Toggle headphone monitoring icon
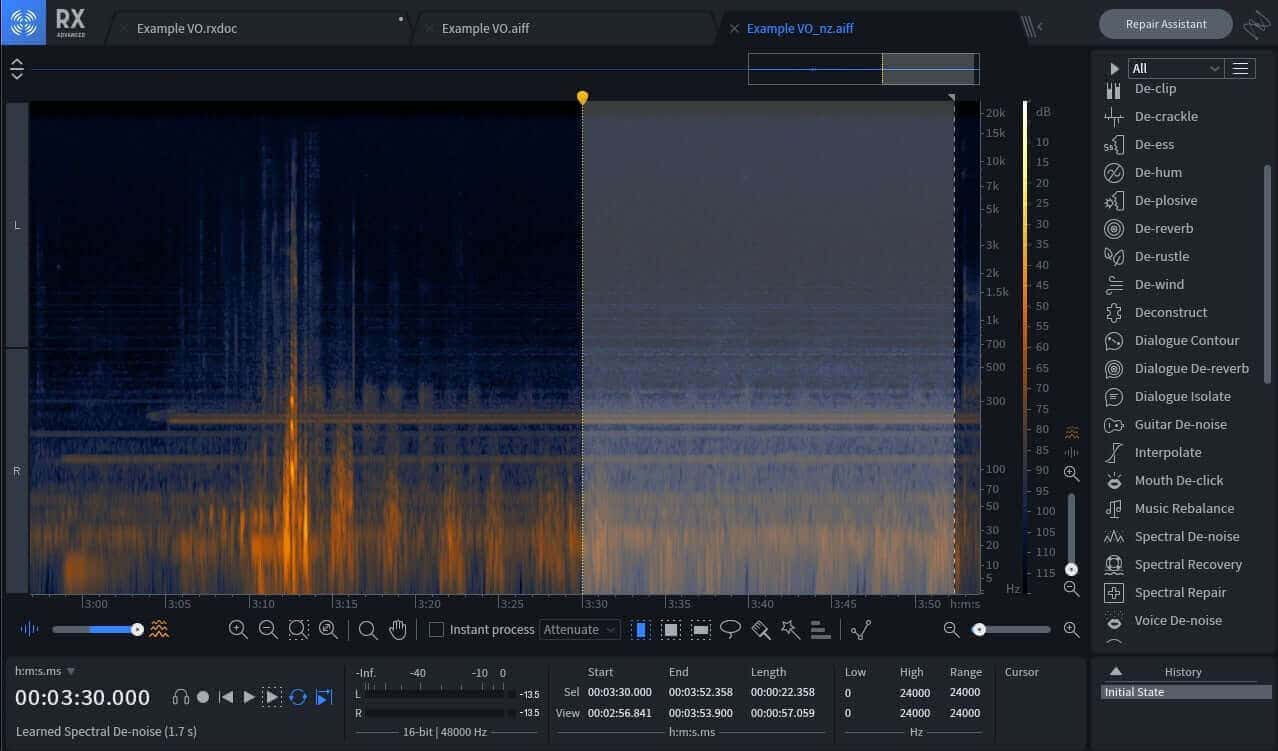This screenshot has height=751, width=1278. pos(181,697)
